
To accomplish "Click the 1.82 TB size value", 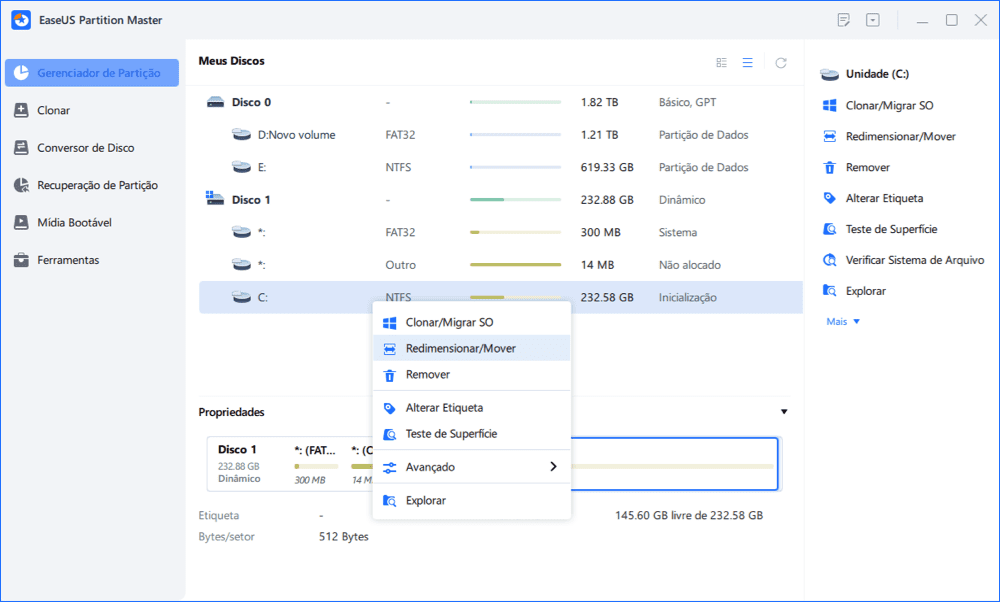I will 599,102.
